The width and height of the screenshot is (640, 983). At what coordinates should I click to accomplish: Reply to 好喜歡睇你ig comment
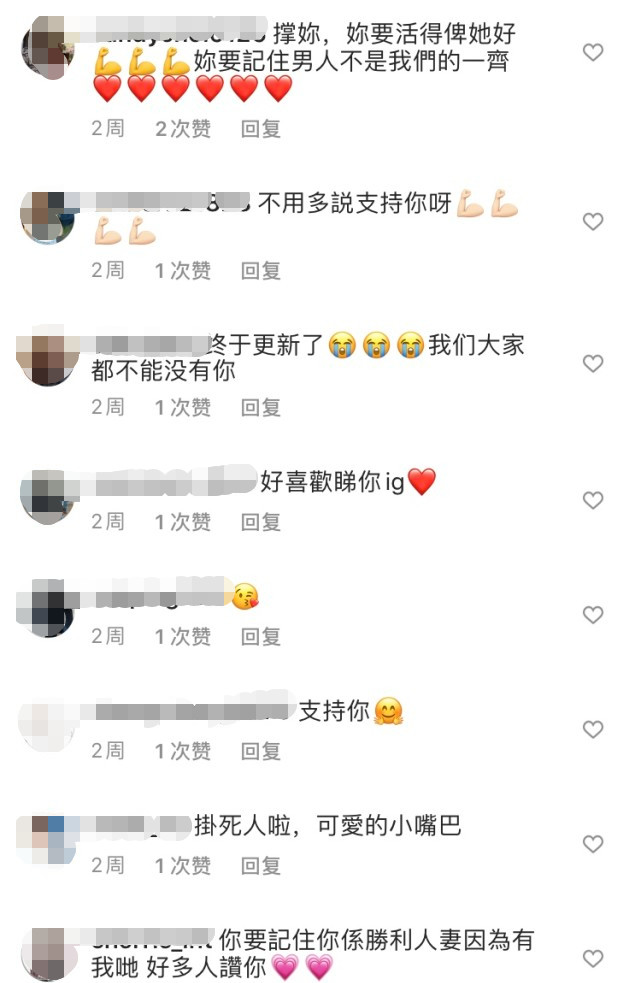click(x=261, y=522)
